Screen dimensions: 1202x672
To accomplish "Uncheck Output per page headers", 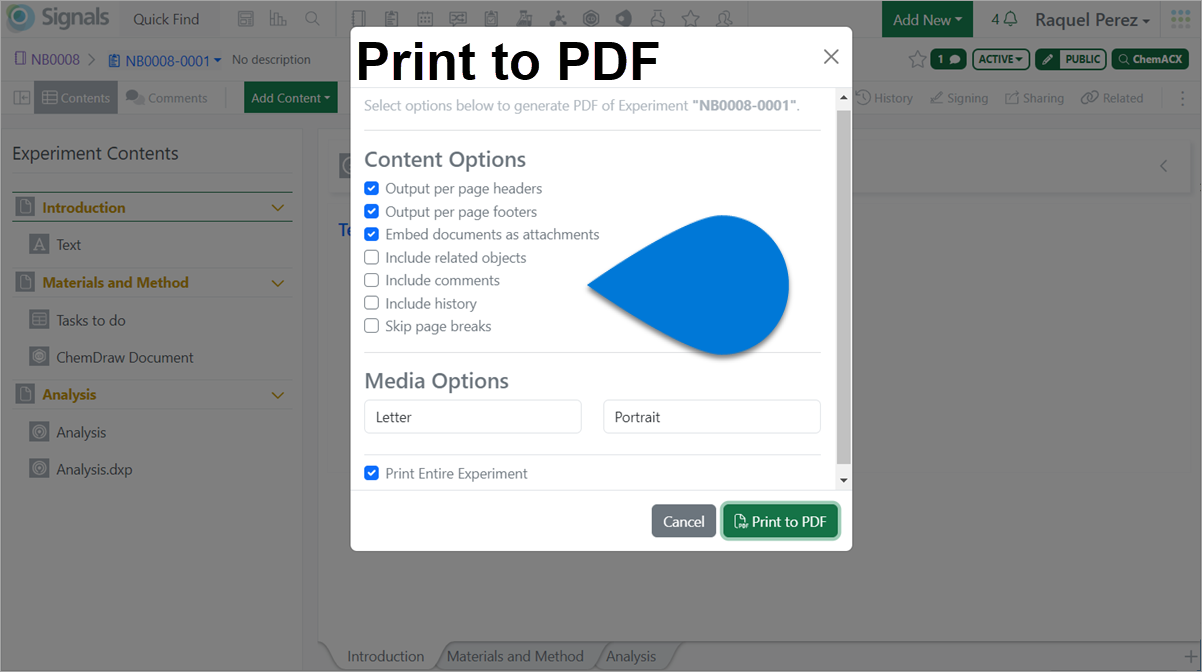I will [x=371, y=188].
